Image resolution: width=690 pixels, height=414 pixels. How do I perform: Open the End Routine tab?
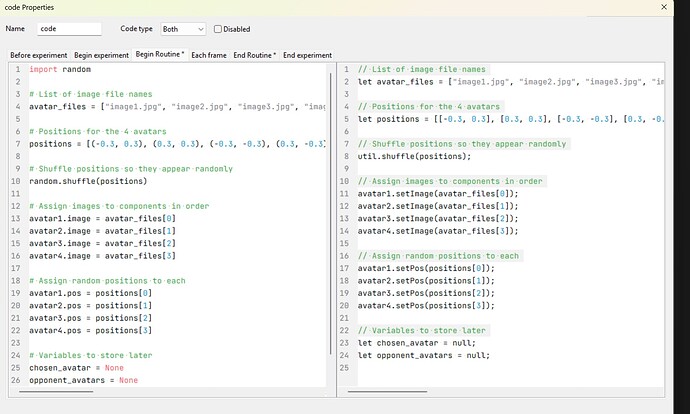pyautogui.click(x=254, y=55)
